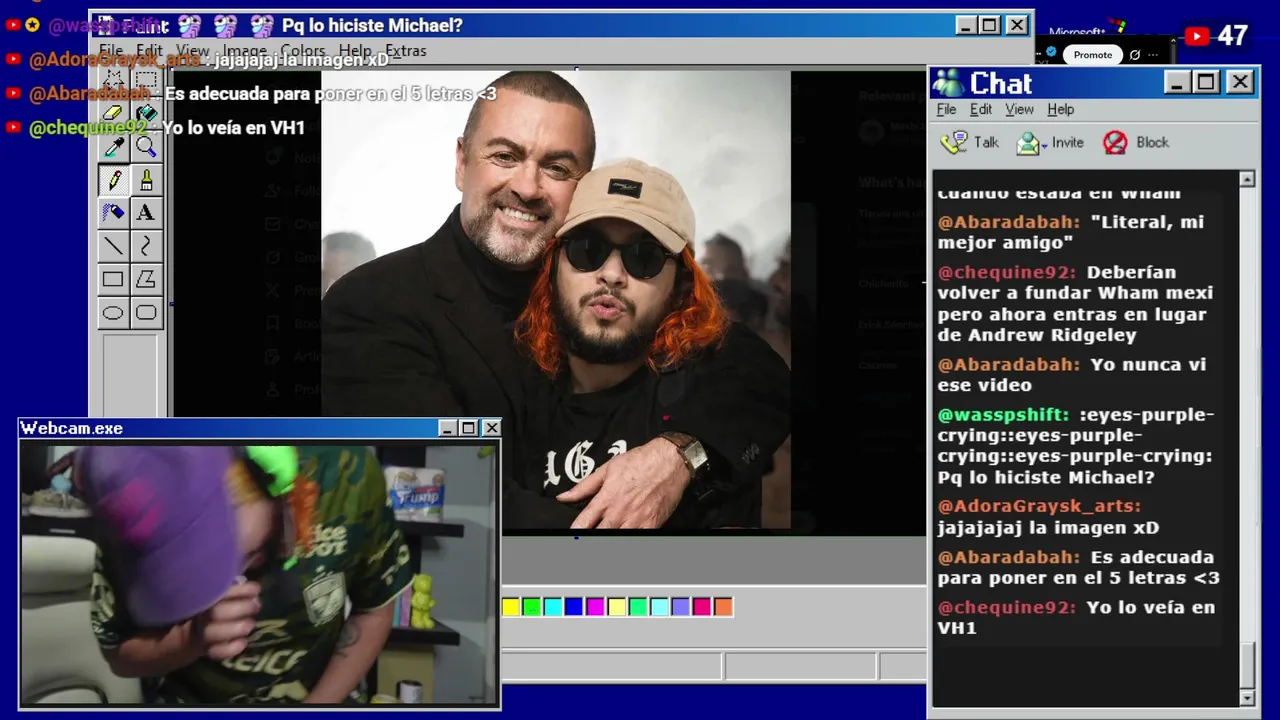Click the "@wasspshift:" username in Chat
The height and width of the screenshot is (720, 1280).
pyautogui.click(x=1003, y=414)
